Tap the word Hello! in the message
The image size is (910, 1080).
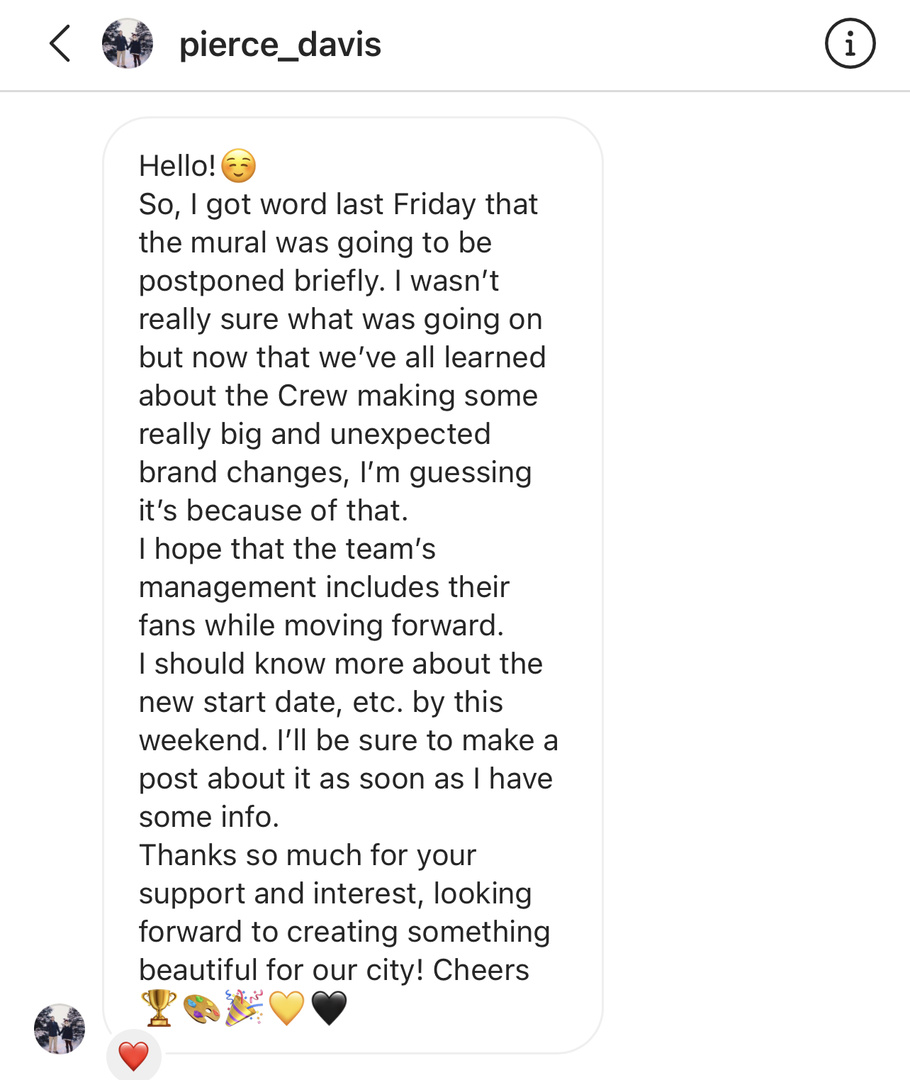[x=178, y=166]
